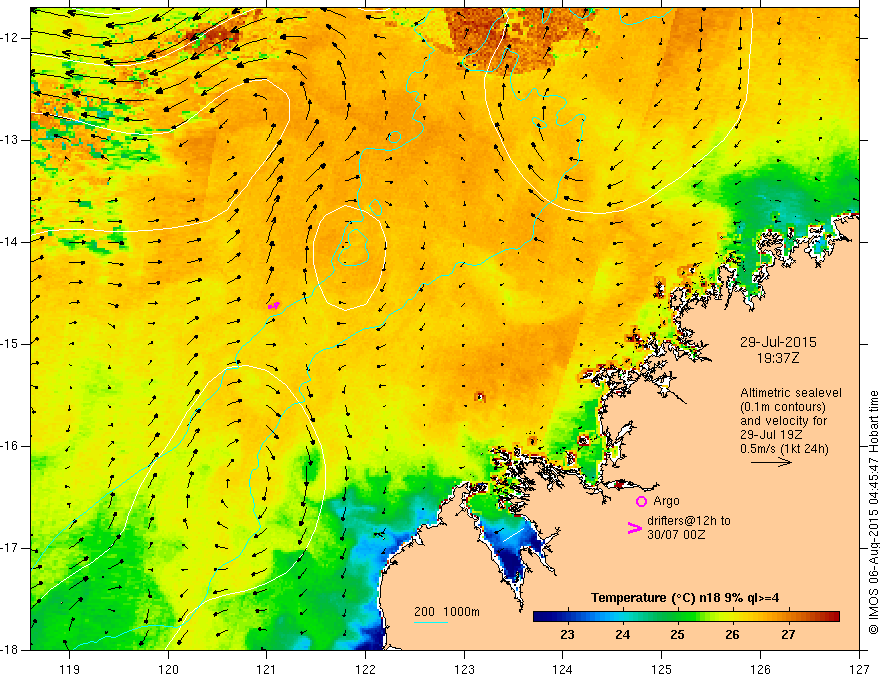Click the '(0.1m contours)' text line
This screenshot has height=680, width=880.
tap(783, 407)
